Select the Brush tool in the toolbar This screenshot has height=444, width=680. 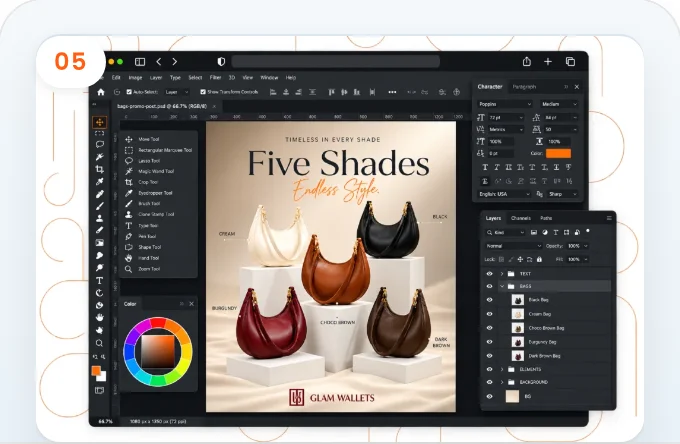point(100,206)
